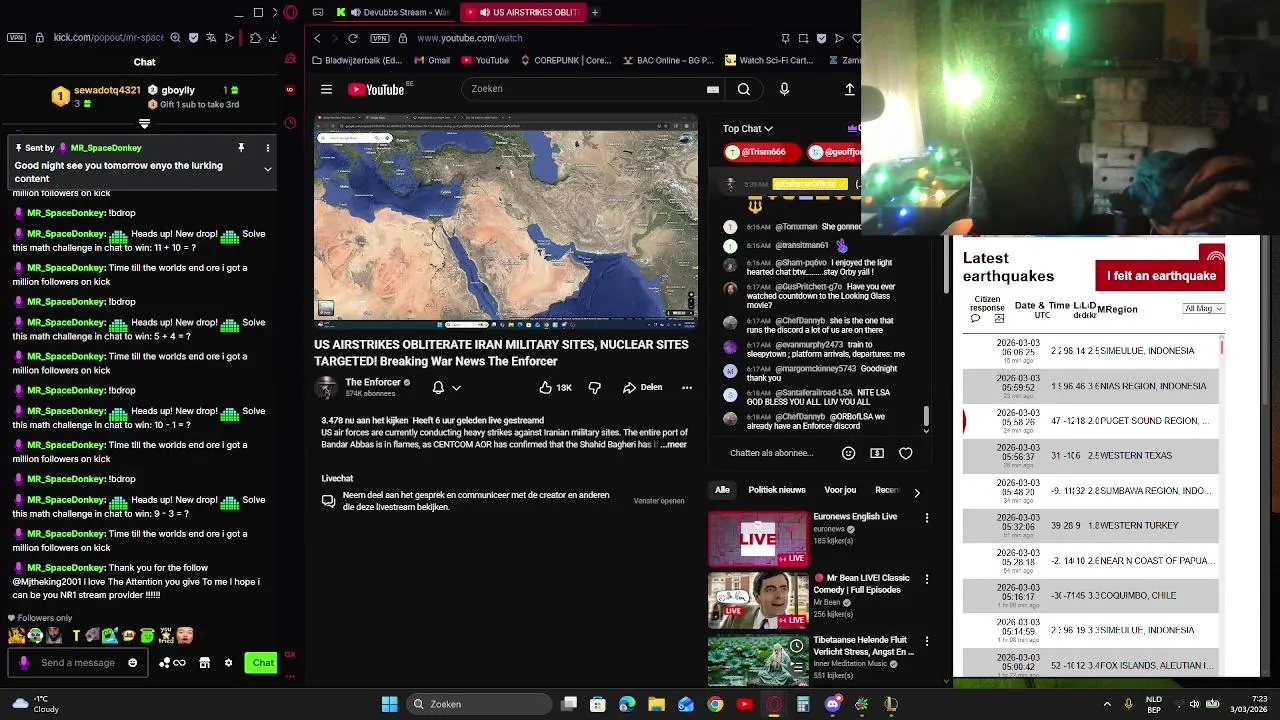The height and width of the screenshot is (720, 1280).
Task: Open options for the Mr Bean video
Action: tap(927, 579)
